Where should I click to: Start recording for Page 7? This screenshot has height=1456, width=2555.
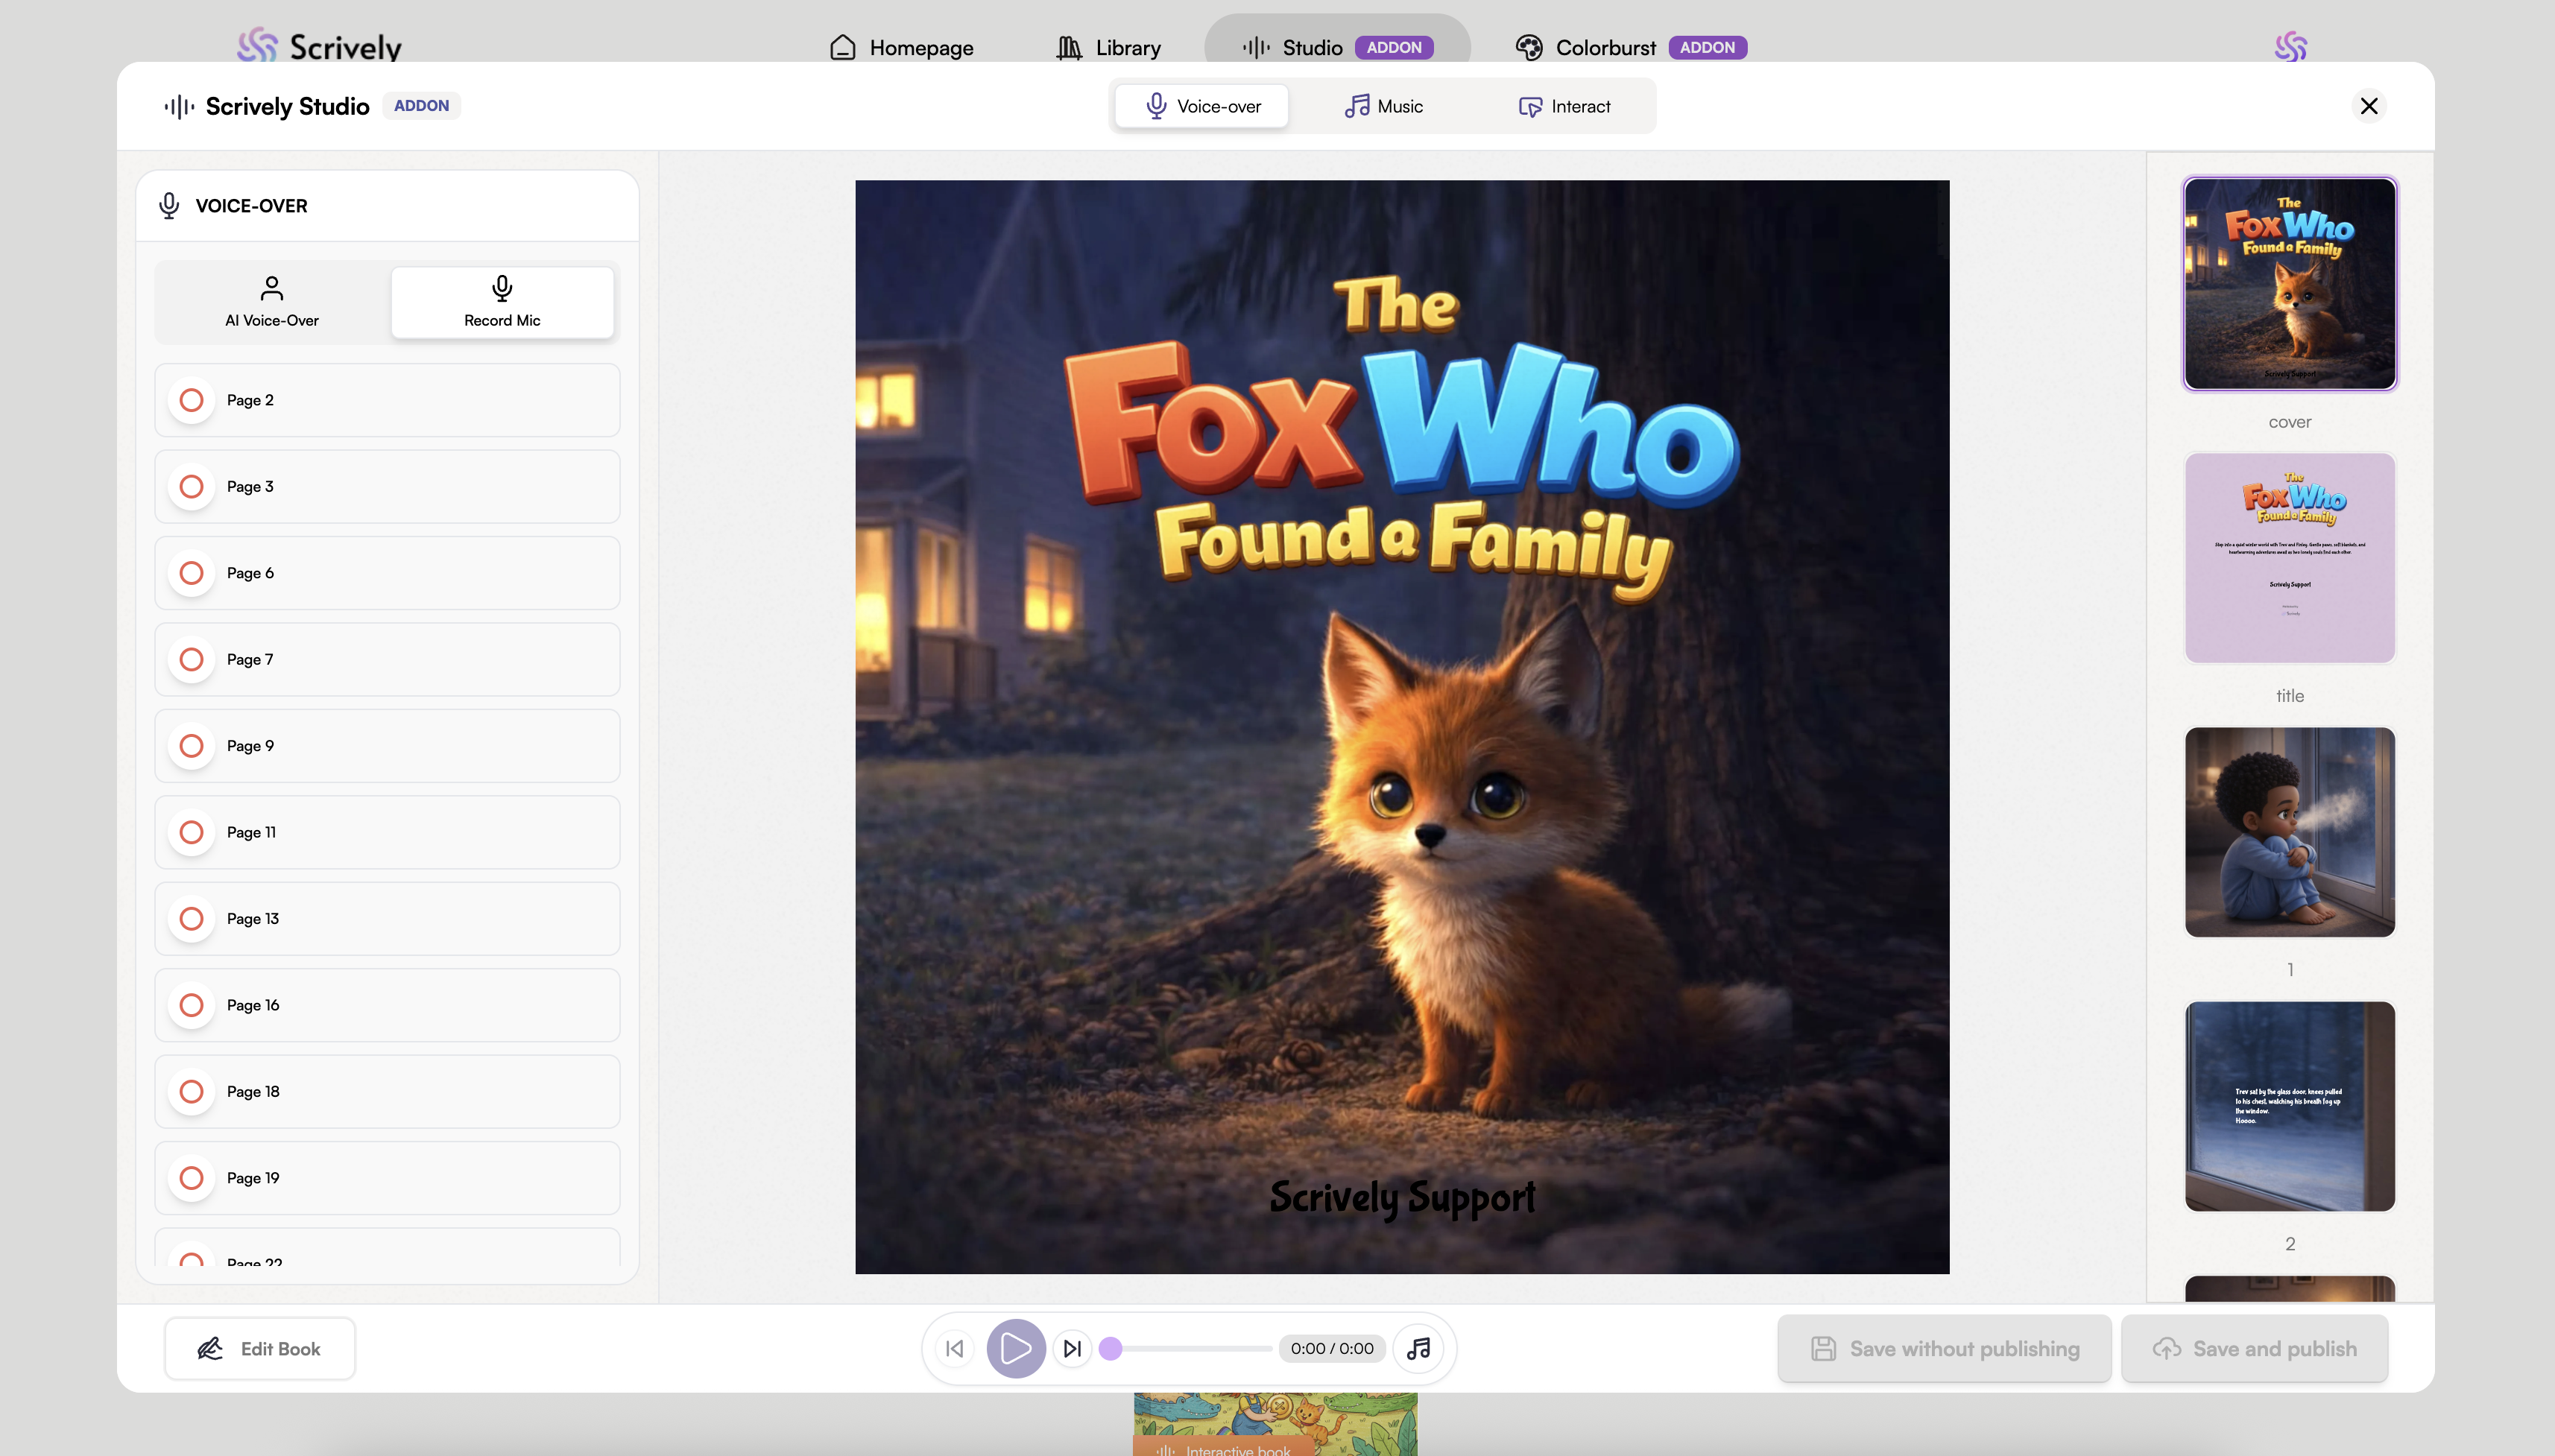click(x=191, y=659)
